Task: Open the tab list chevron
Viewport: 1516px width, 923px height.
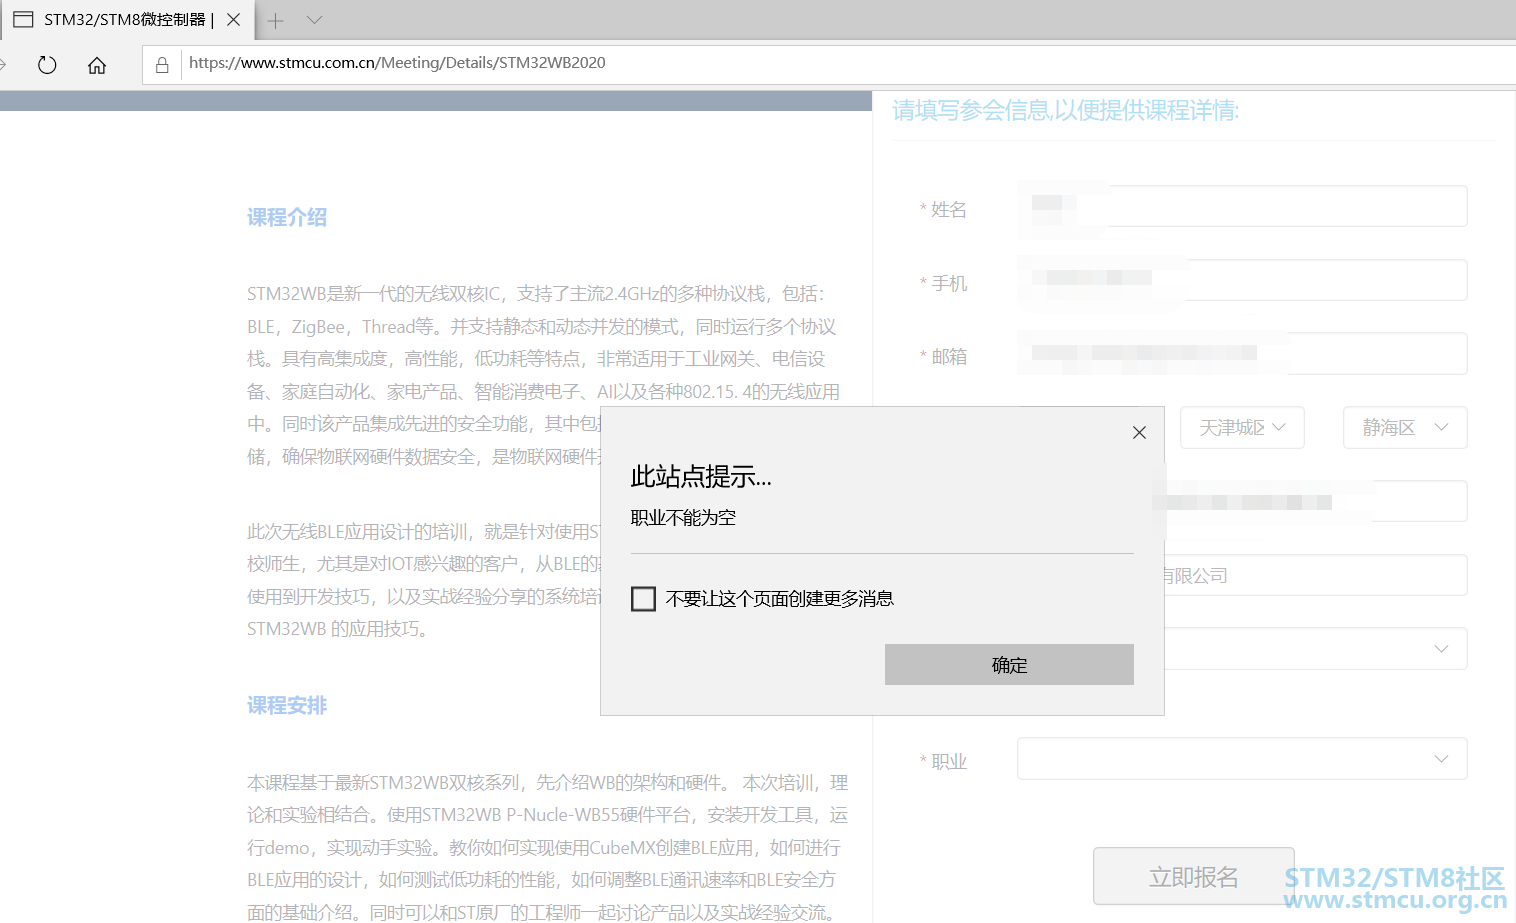Action: [314, 20]
